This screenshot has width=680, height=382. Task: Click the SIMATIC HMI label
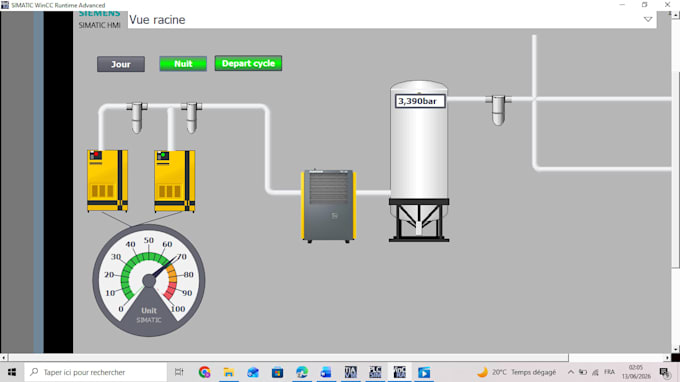click(x=99, y=26)
